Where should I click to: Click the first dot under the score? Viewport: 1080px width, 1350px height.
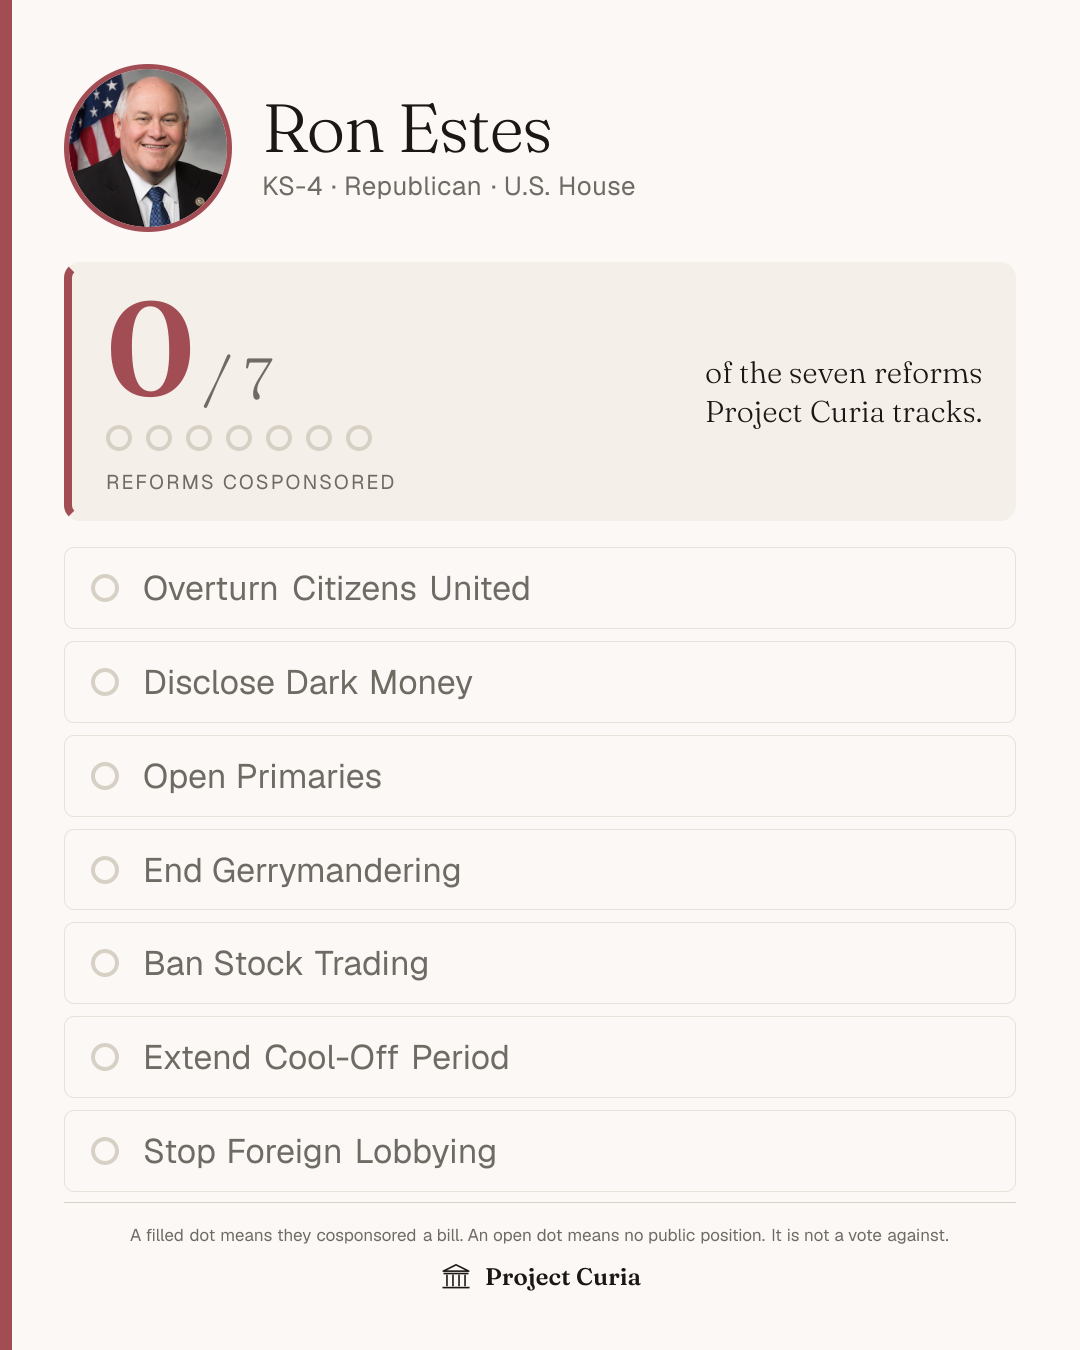[119, 438]
